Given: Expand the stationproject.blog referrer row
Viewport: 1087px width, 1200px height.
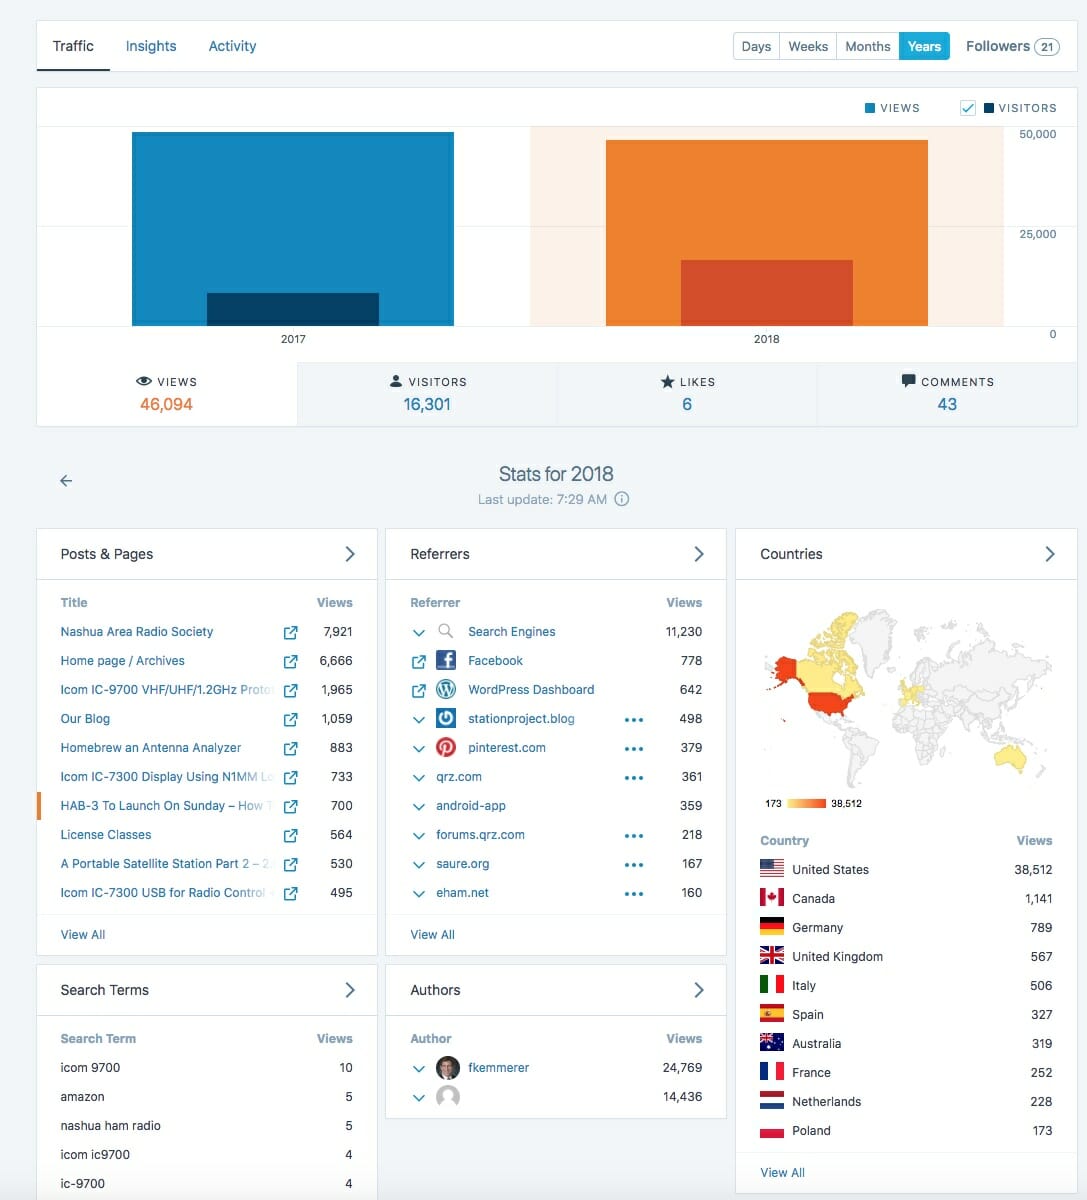Looking at the screenshot, I should click(x=419, y=719).
